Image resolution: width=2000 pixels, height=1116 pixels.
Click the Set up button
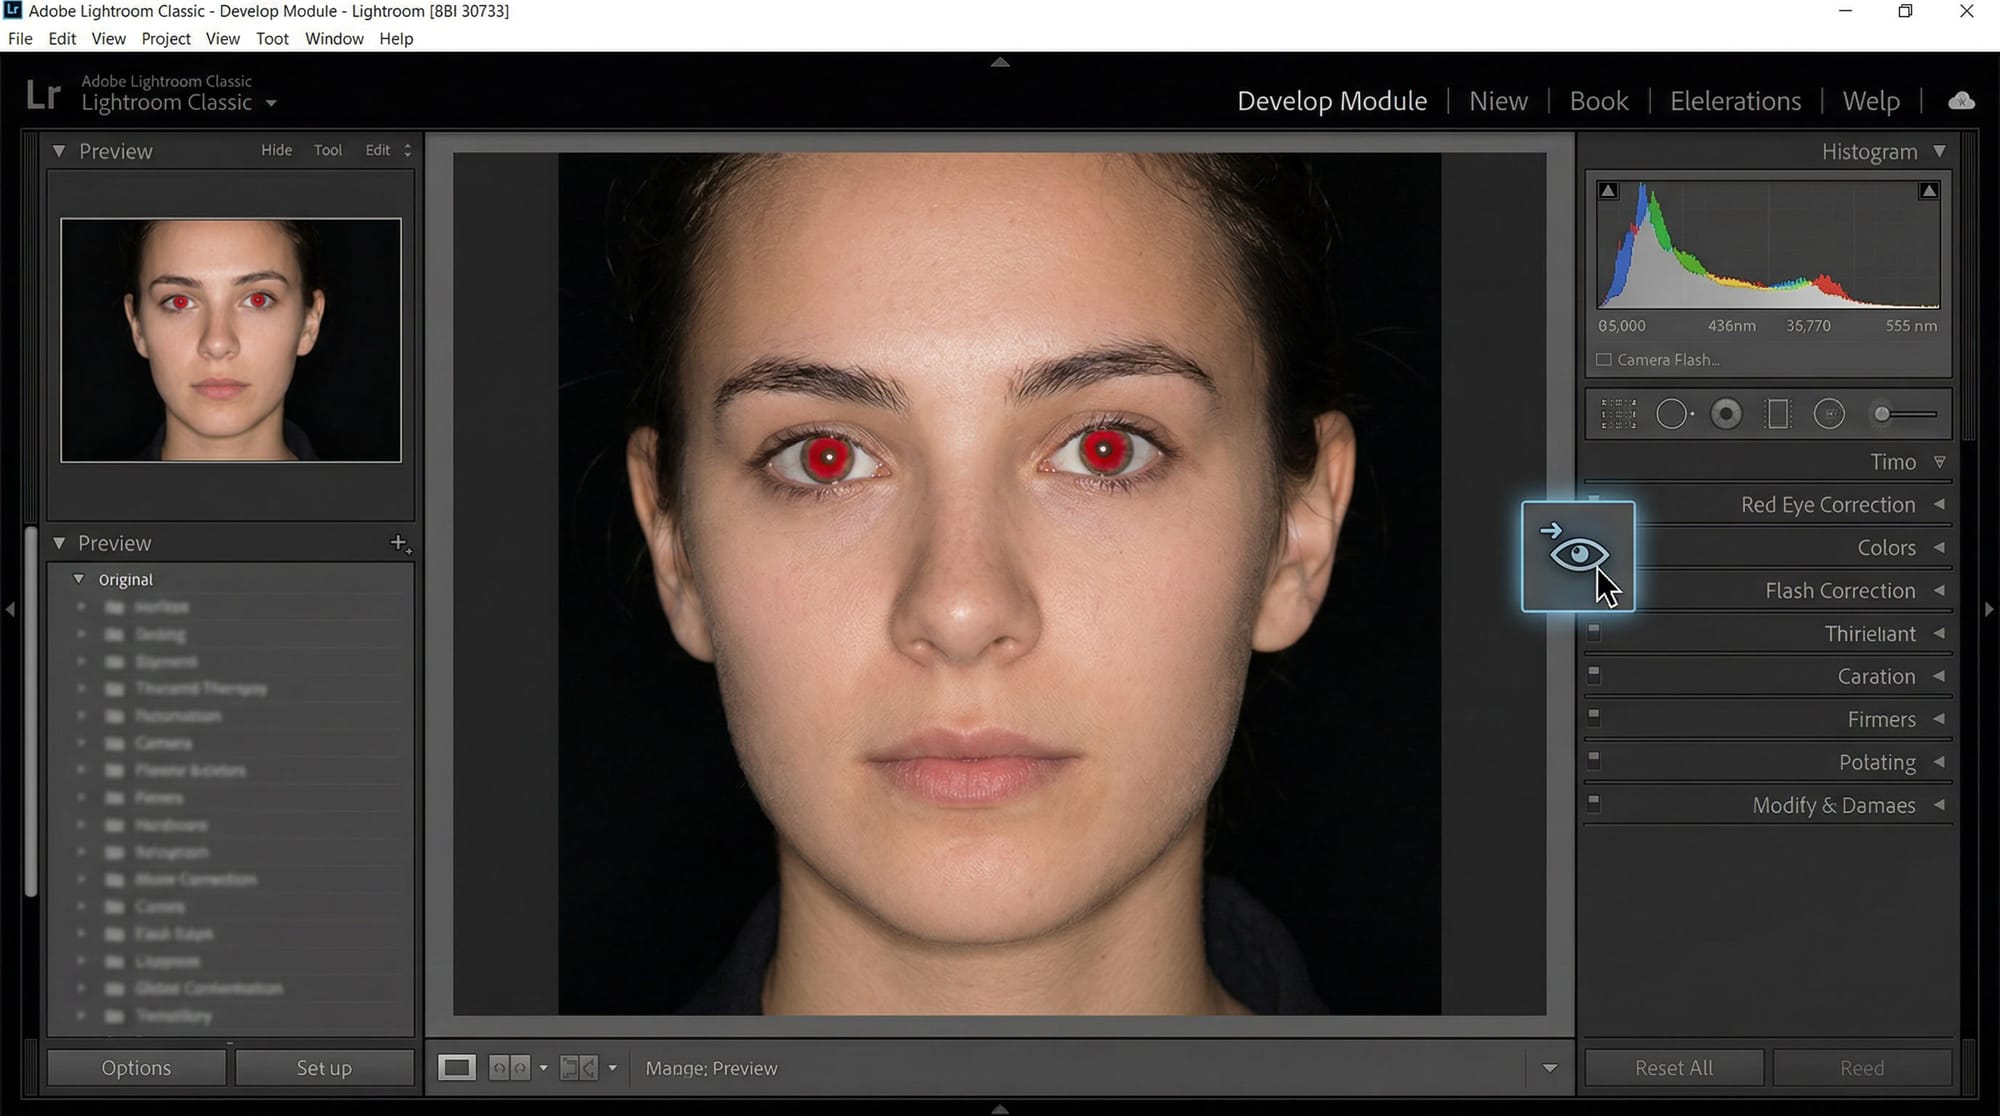(x=324, y=1068)
